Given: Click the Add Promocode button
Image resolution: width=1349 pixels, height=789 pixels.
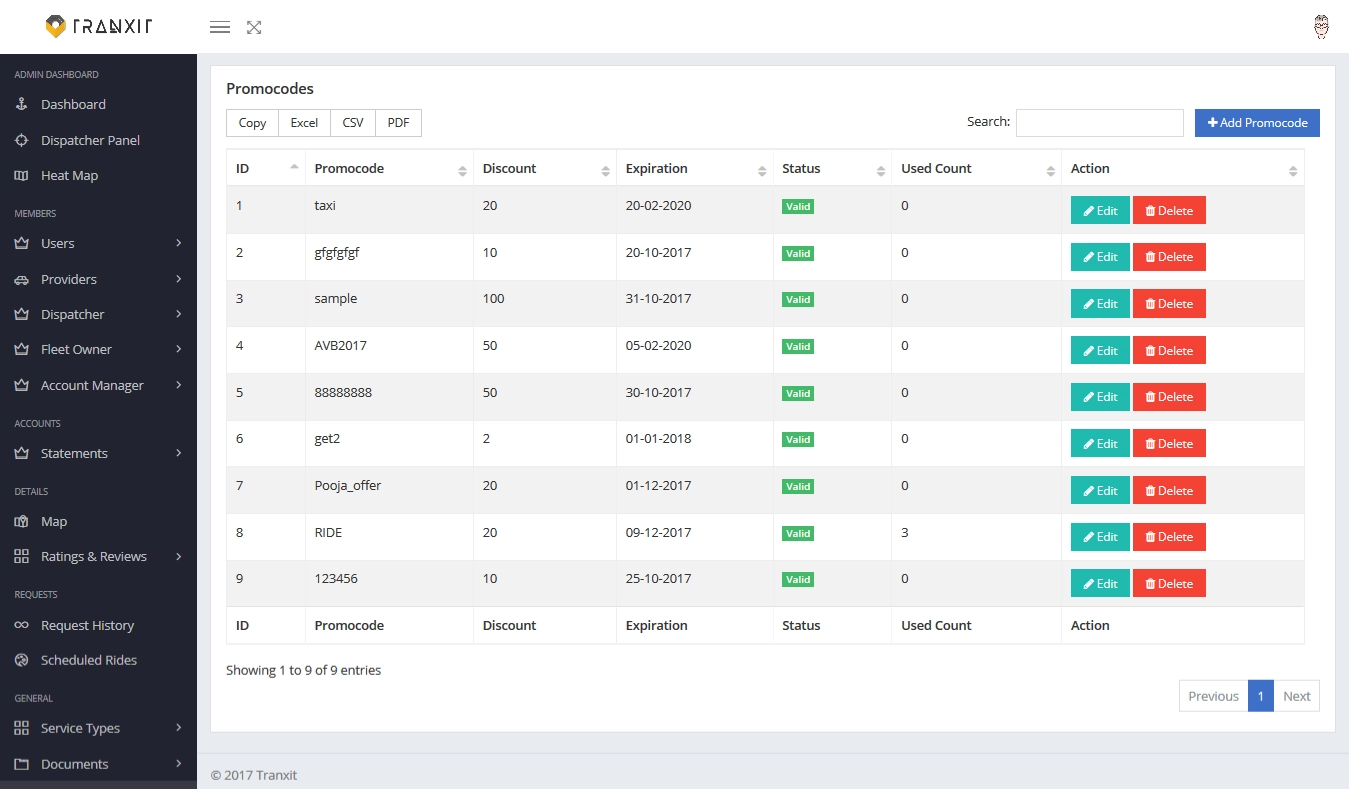Looking at the screenshot, I should tap(1257, 122).
